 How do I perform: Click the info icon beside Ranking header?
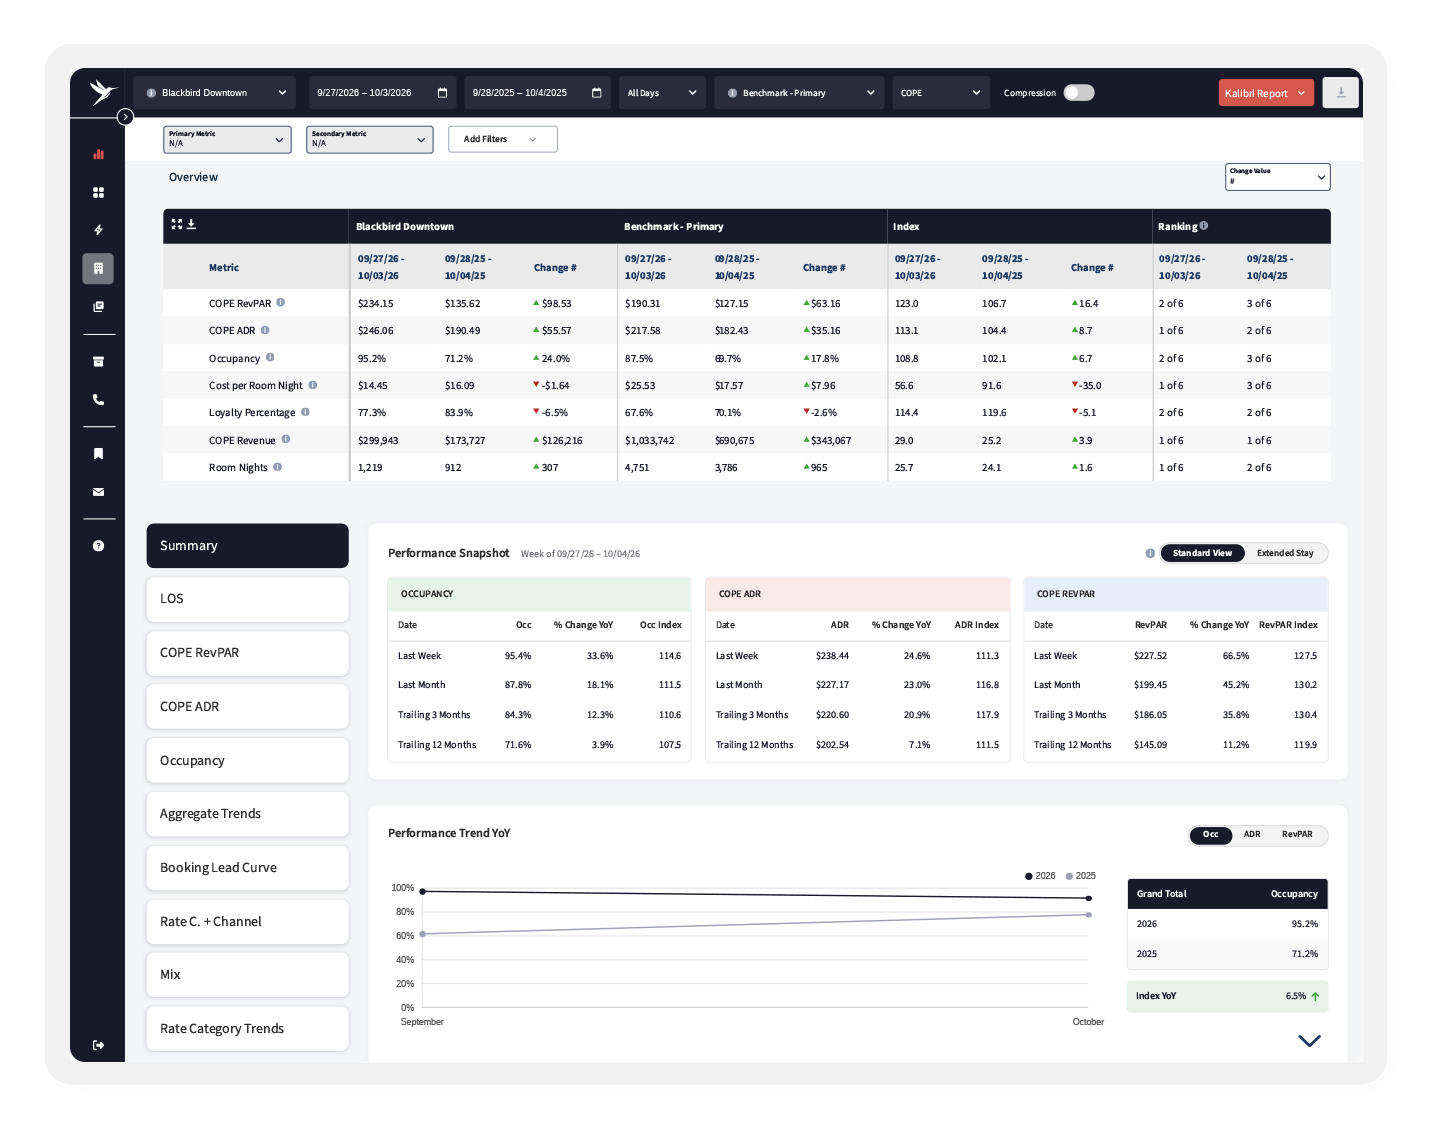tap(1204, 226)
